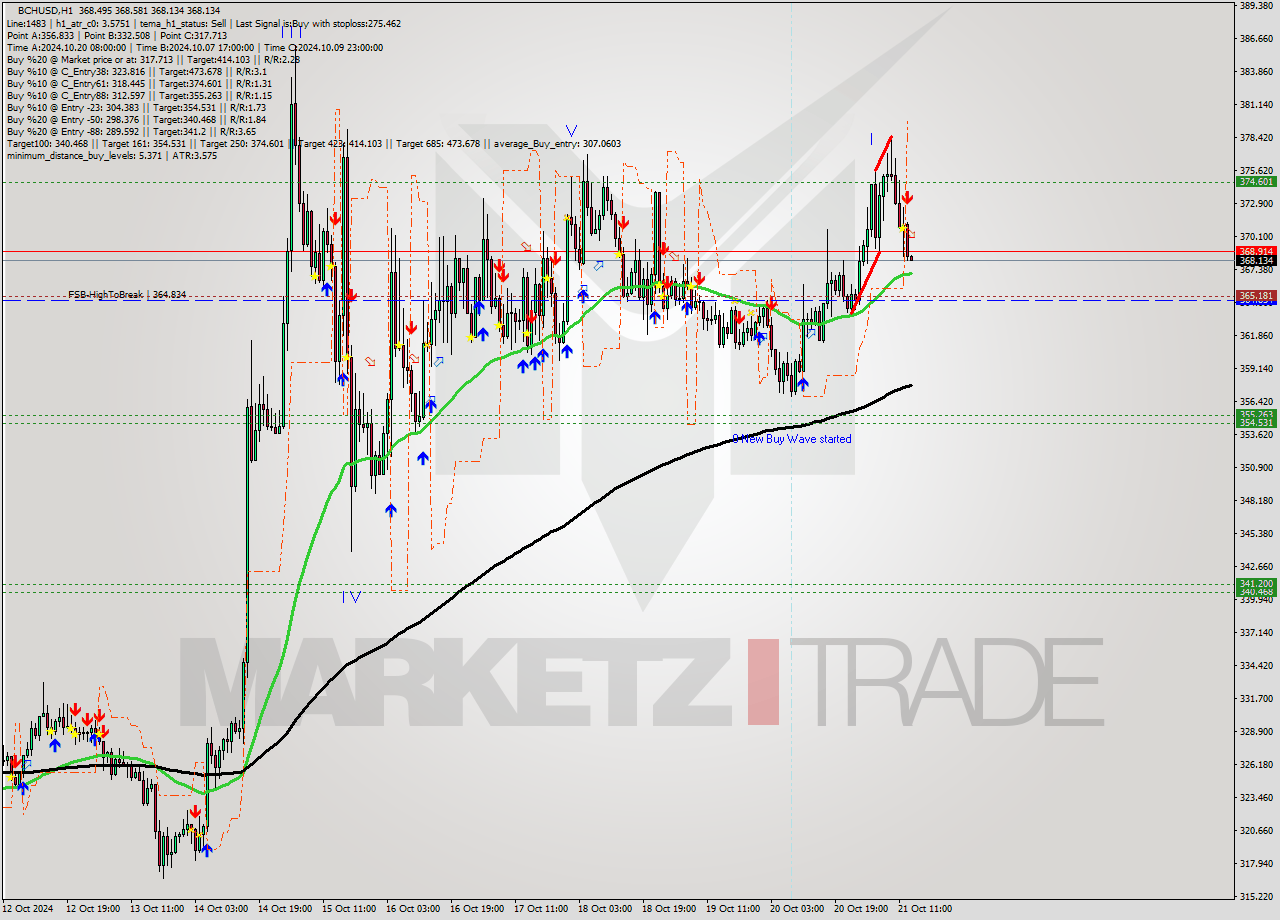Click the 12 Oct 19:00 time label

click(x=93, y=909)
